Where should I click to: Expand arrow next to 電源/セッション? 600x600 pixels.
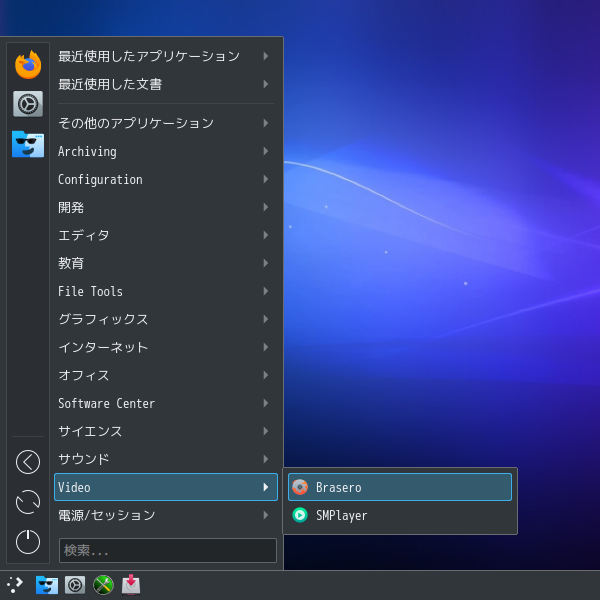click(x=266, y=515)
